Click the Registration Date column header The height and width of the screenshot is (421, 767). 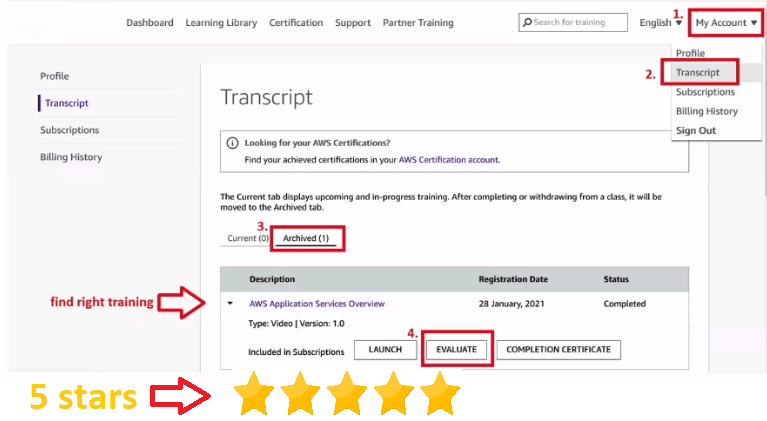513,279
